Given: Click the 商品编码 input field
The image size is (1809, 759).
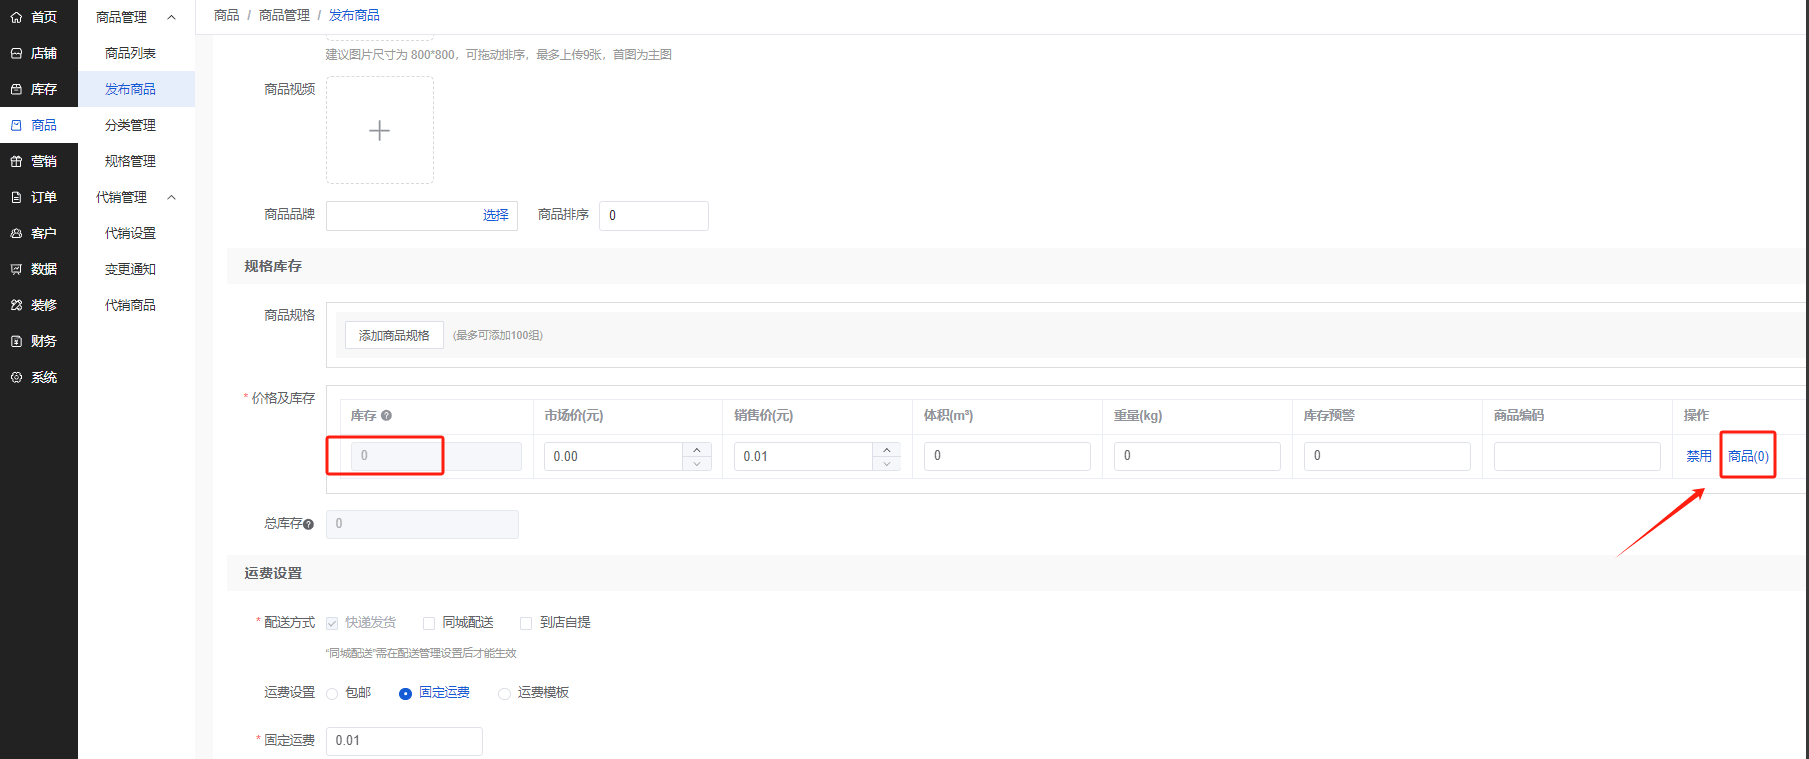Looking at the screenshot, I should coord(1577,456).
